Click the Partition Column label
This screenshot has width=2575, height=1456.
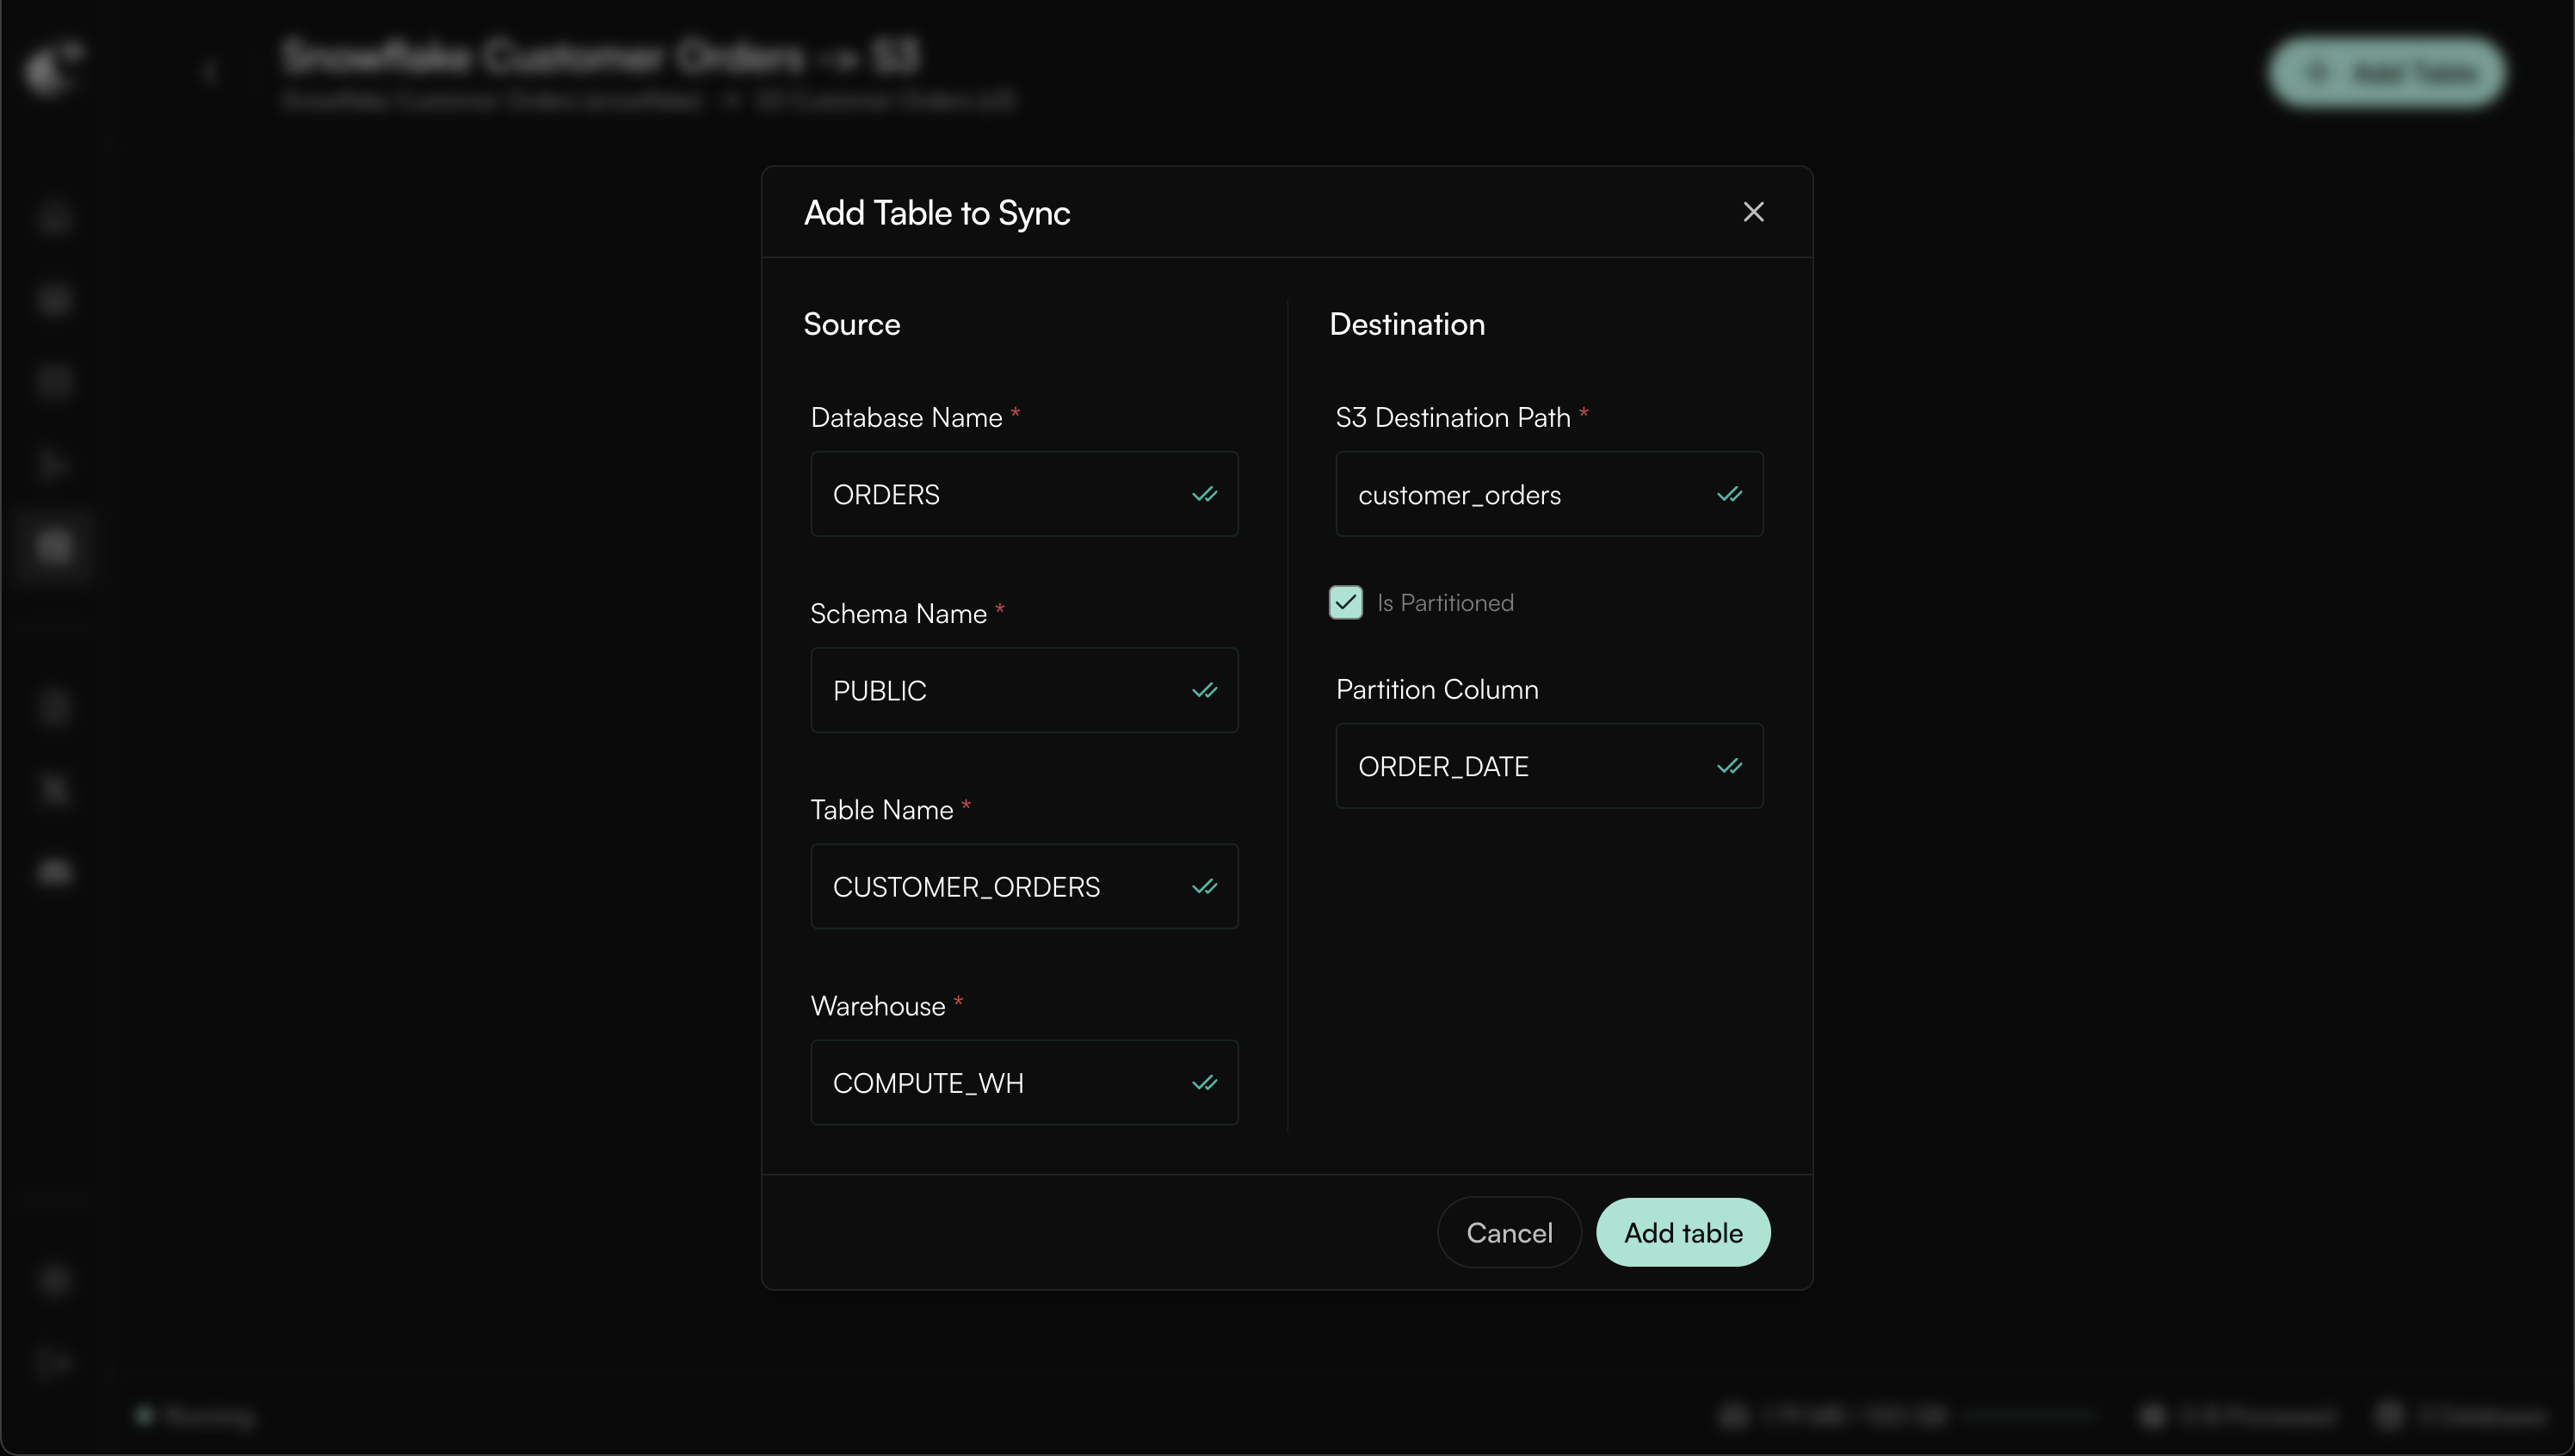(x=1437, y=689)
